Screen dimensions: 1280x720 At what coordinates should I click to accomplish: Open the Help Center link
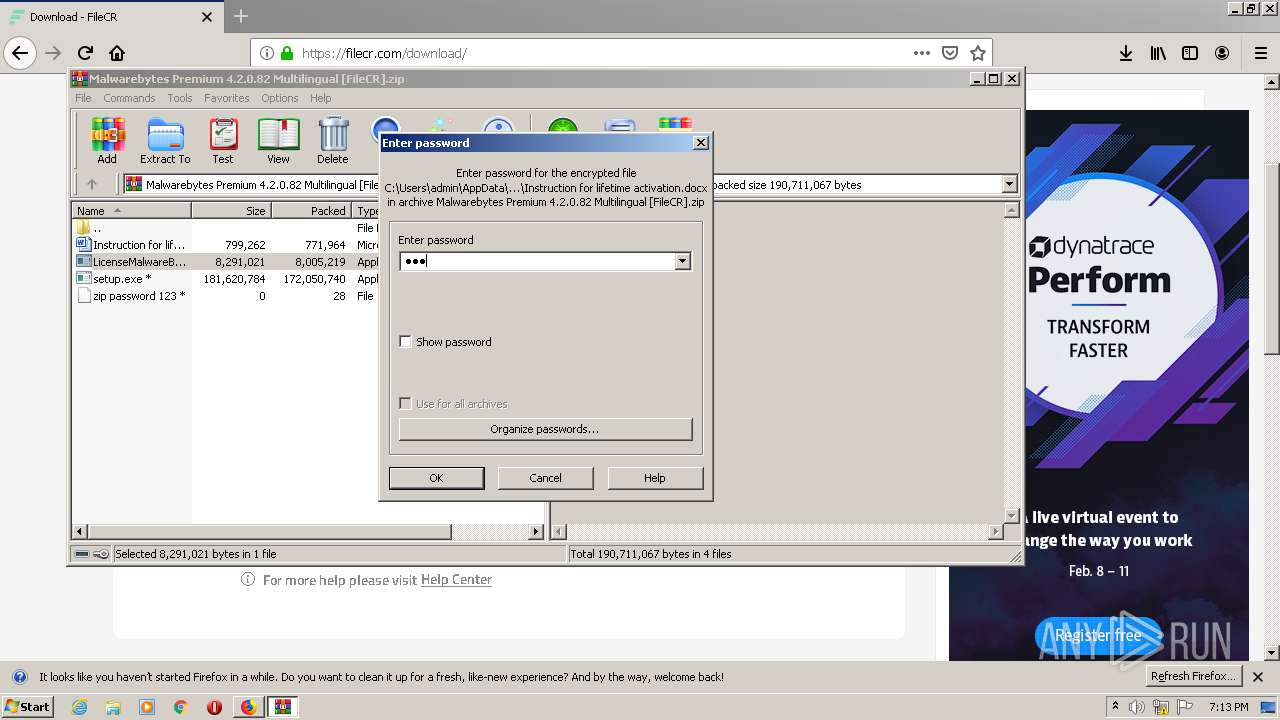coord(456,579)
